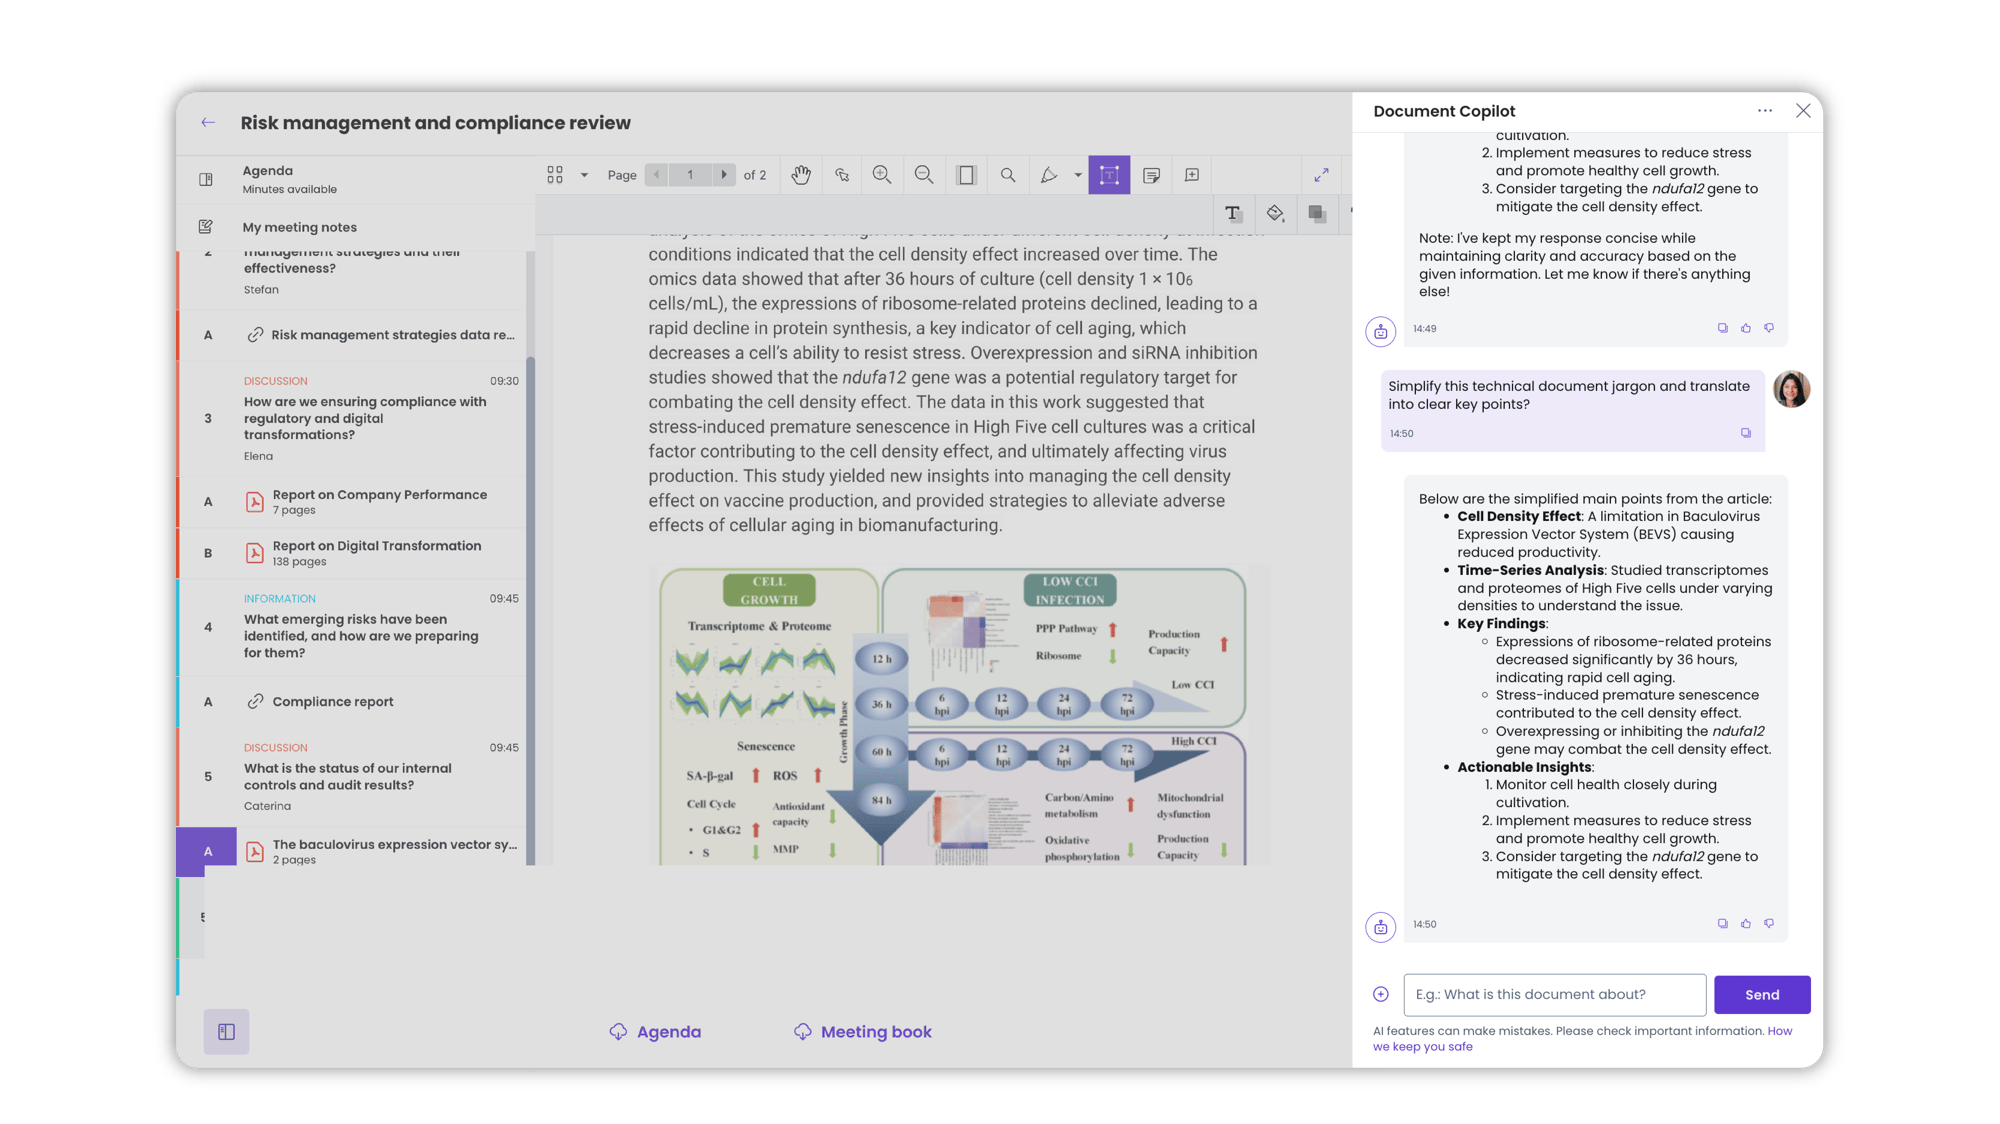Like the 14:49 Copilot response

[x=1746, y=328]
